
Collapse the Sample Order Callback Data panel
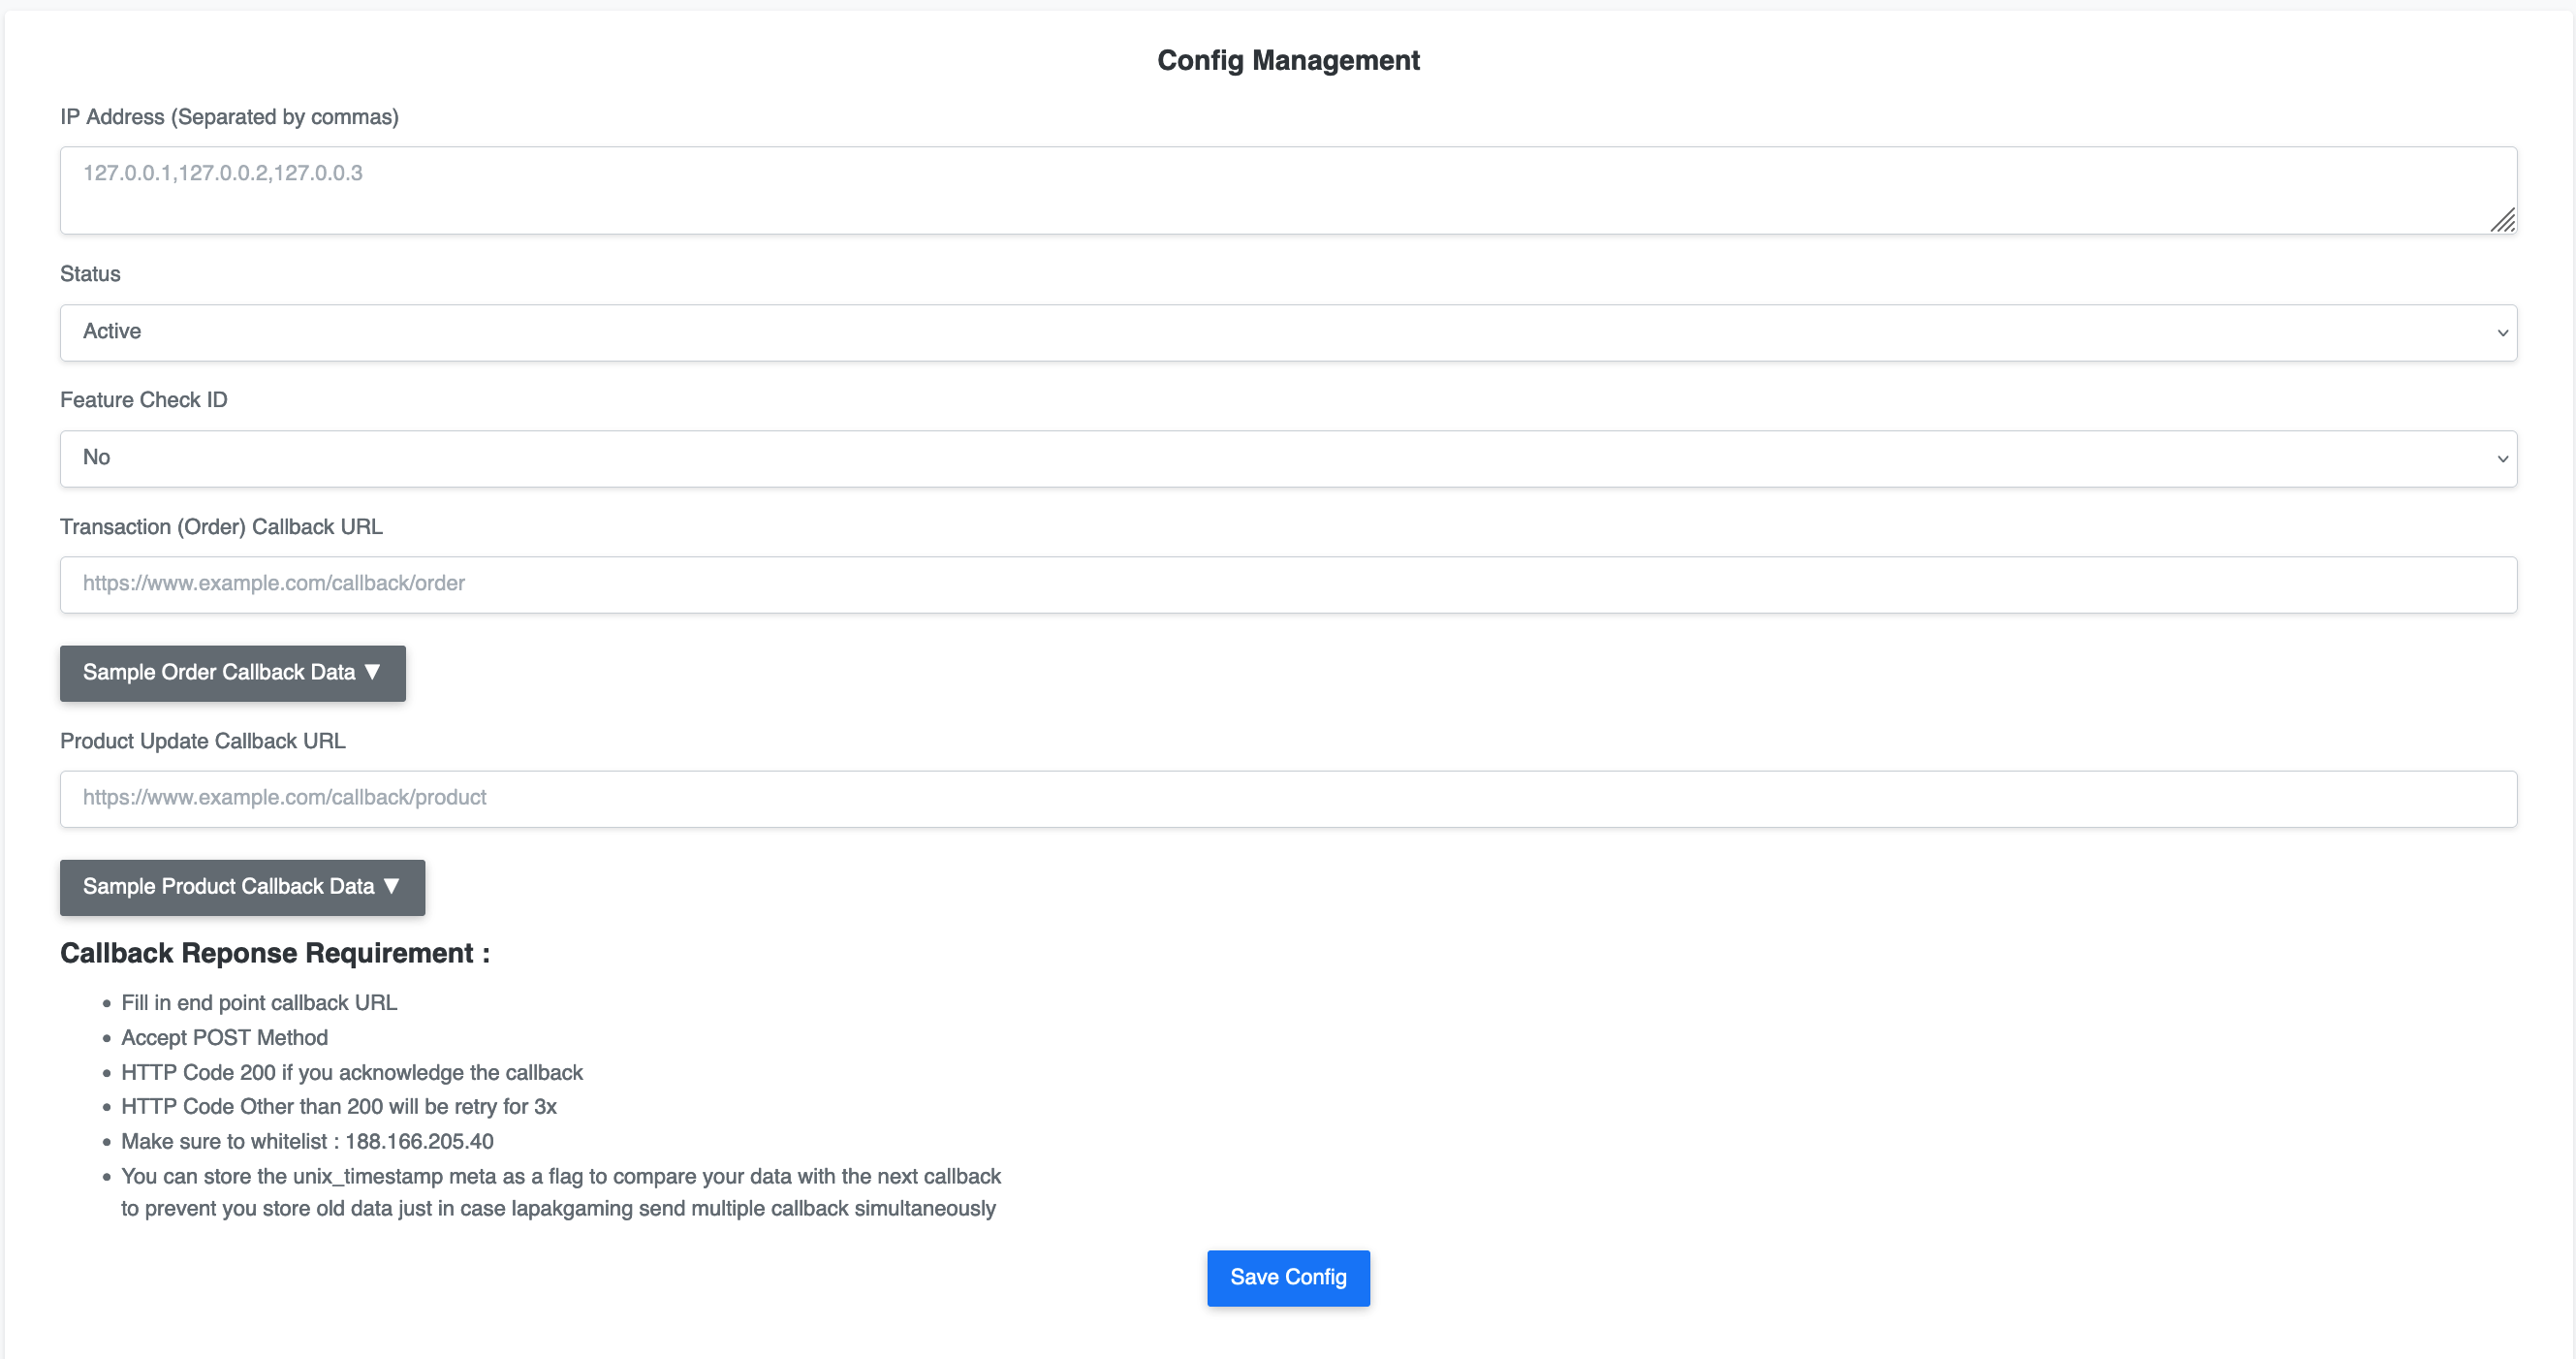pyautogui.click(x=232, y=673)
